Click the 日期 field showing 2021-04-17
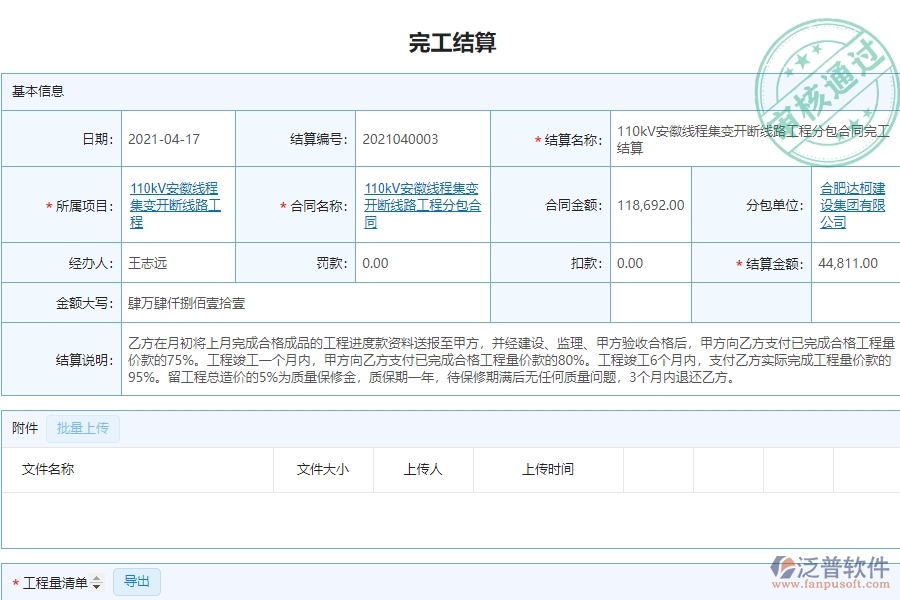Image resolution: width=900 pixels, height=600 pixels. click(x=164, y=139)
